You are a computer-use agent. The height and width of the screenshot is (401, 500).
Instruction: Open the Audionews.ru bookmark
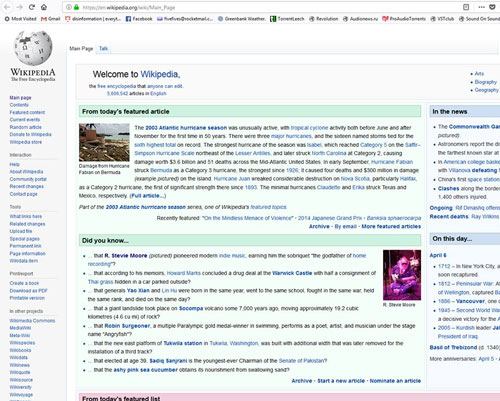tap(360, 19)
